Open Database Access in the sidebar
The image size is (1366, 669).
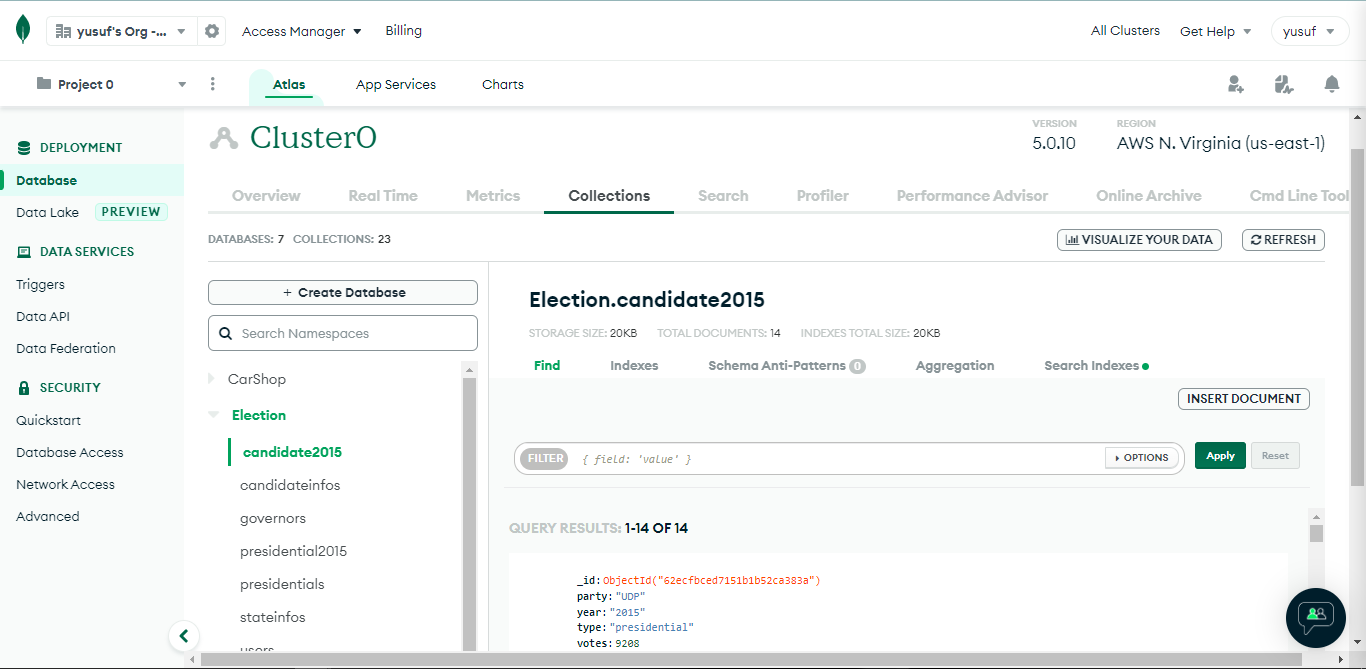tap(70, 453)
